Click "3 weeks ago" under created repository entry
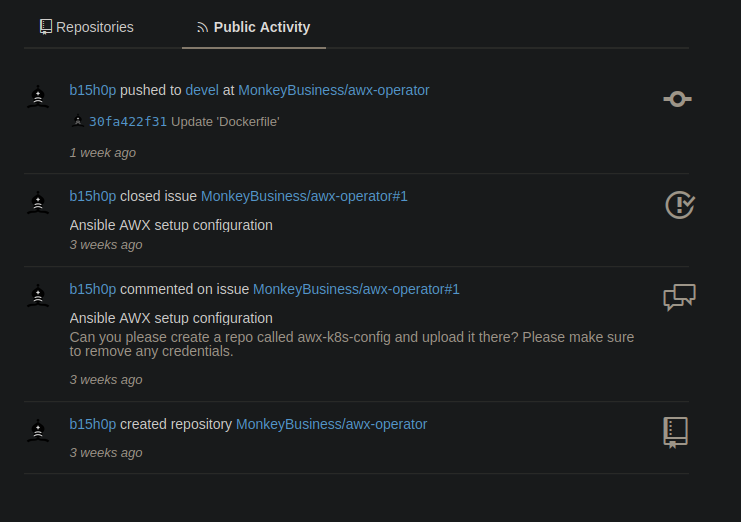 106,453
